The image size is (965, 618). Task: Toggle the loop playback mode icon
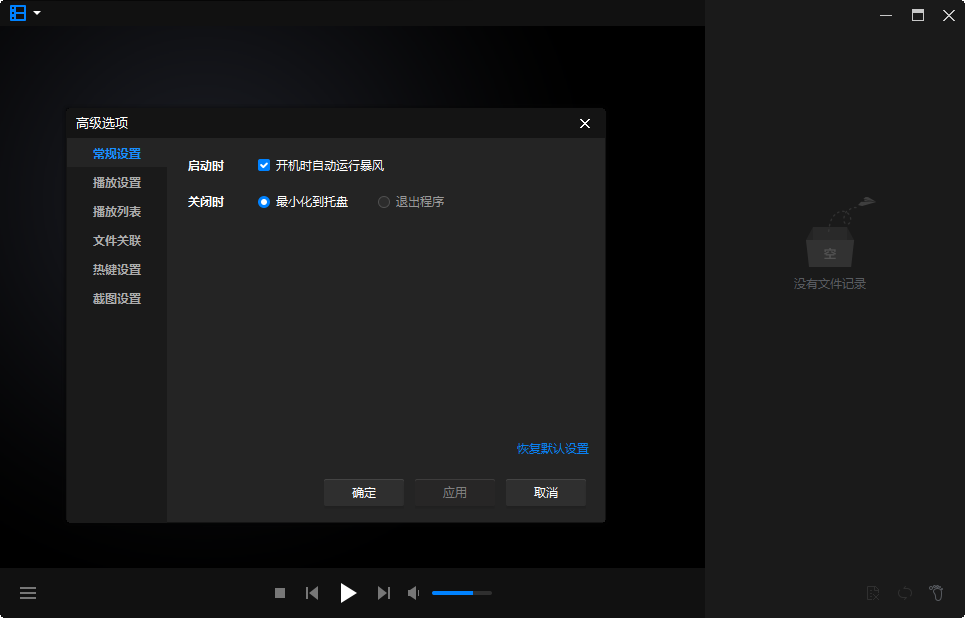tap(904, 593)
